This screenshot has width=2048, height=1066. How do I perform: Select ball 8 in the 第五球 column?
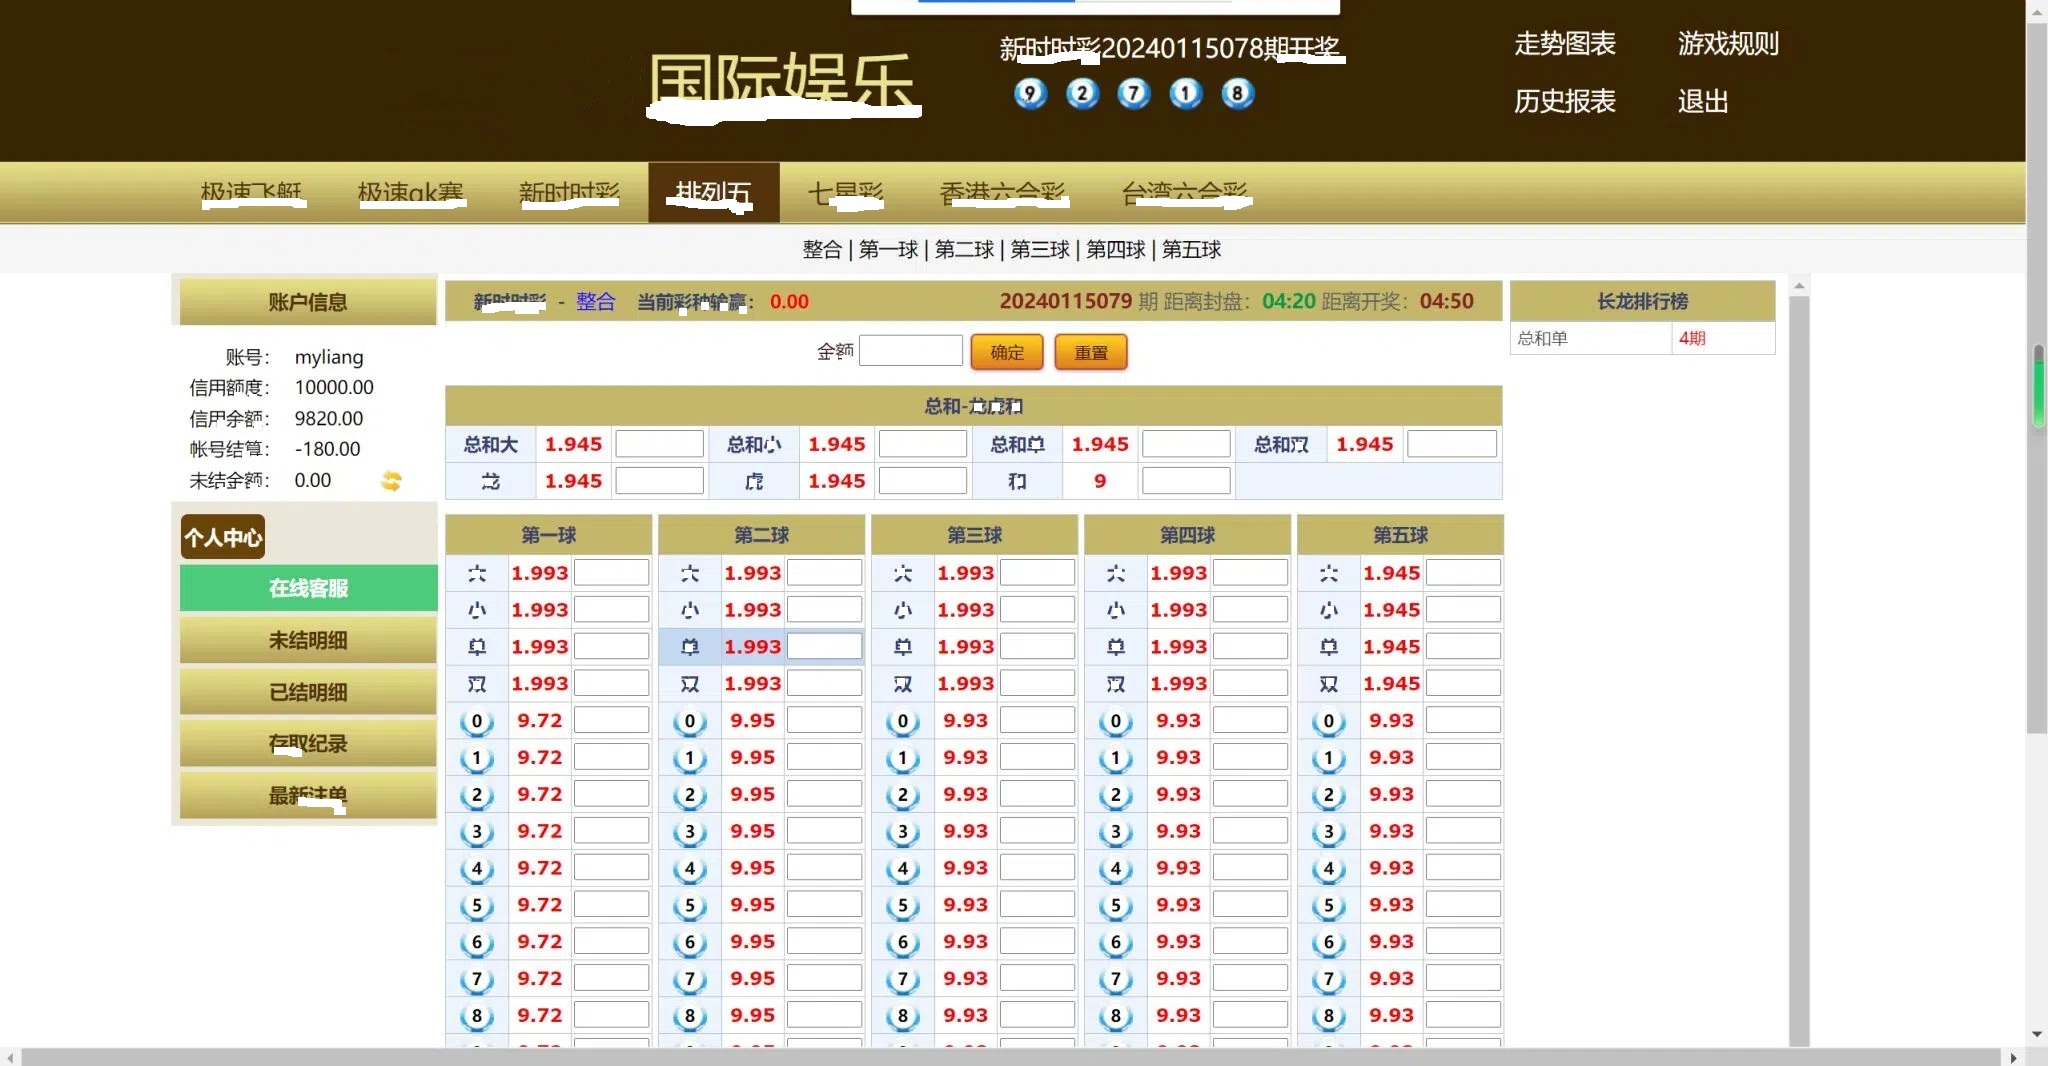click(x=1329, y=1016)
